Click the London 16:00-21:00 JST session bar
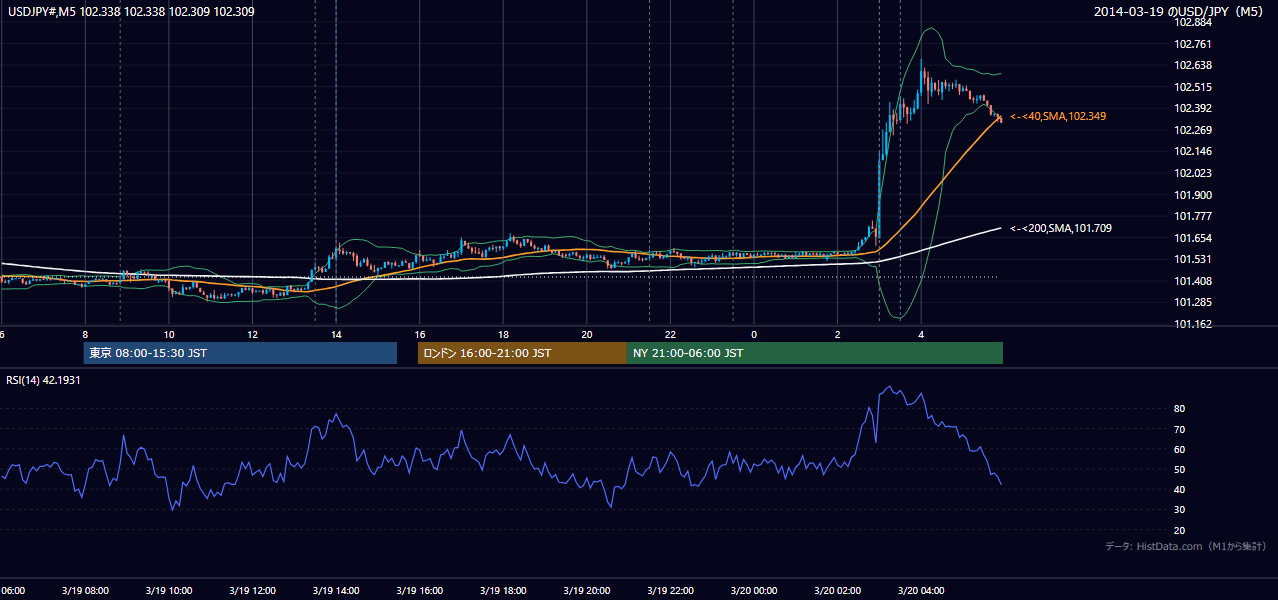 coord(522,353)
